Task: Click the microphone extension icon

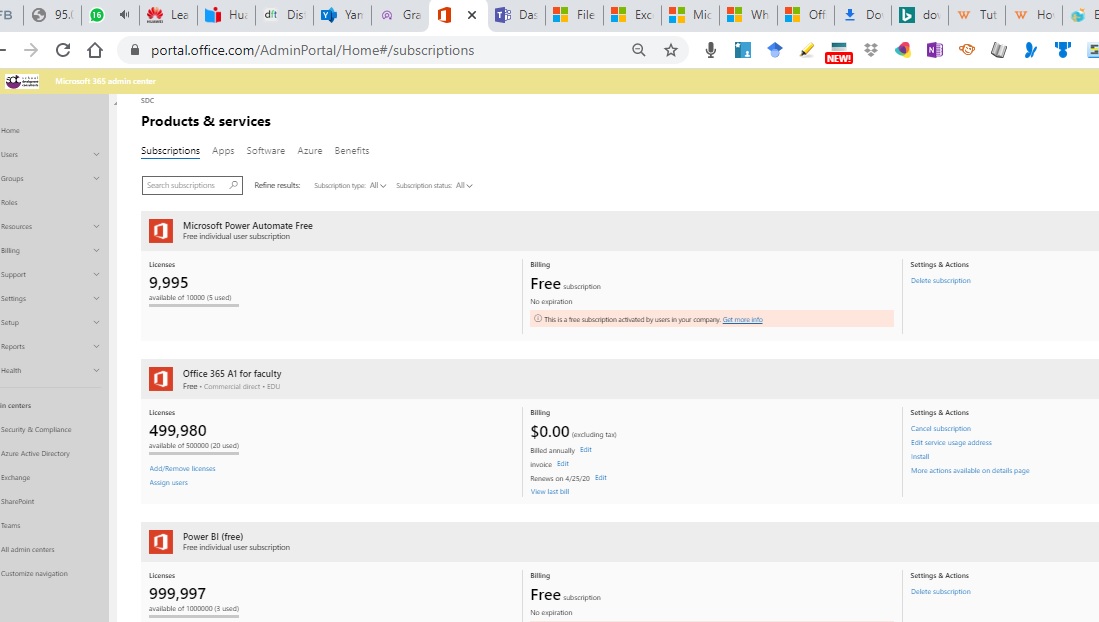Action: click(711, 50)
